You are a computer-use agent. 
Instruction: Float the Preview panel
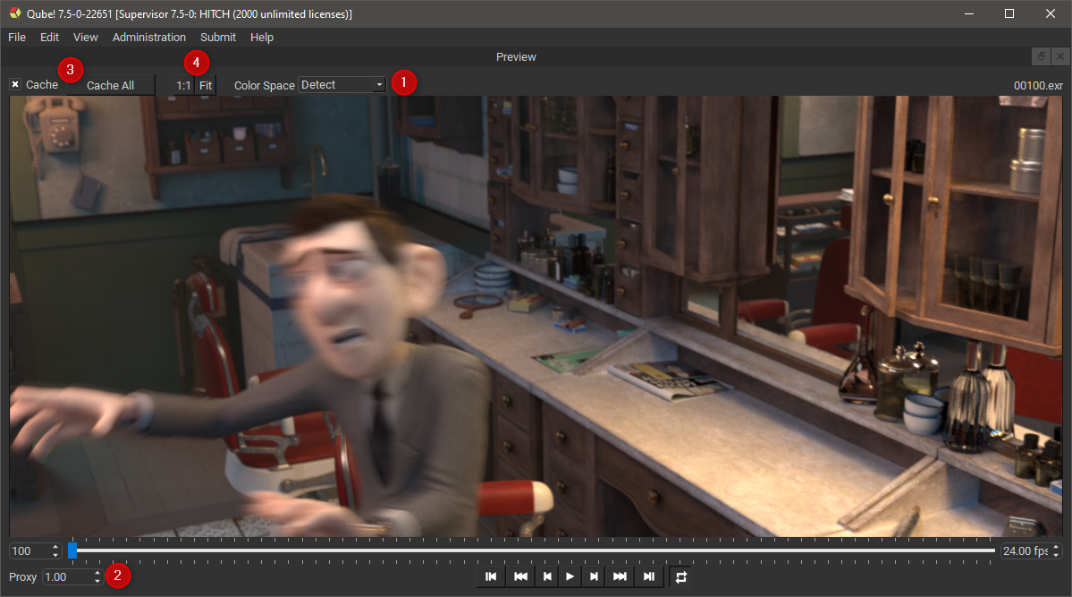click(x=1040, y=57)
